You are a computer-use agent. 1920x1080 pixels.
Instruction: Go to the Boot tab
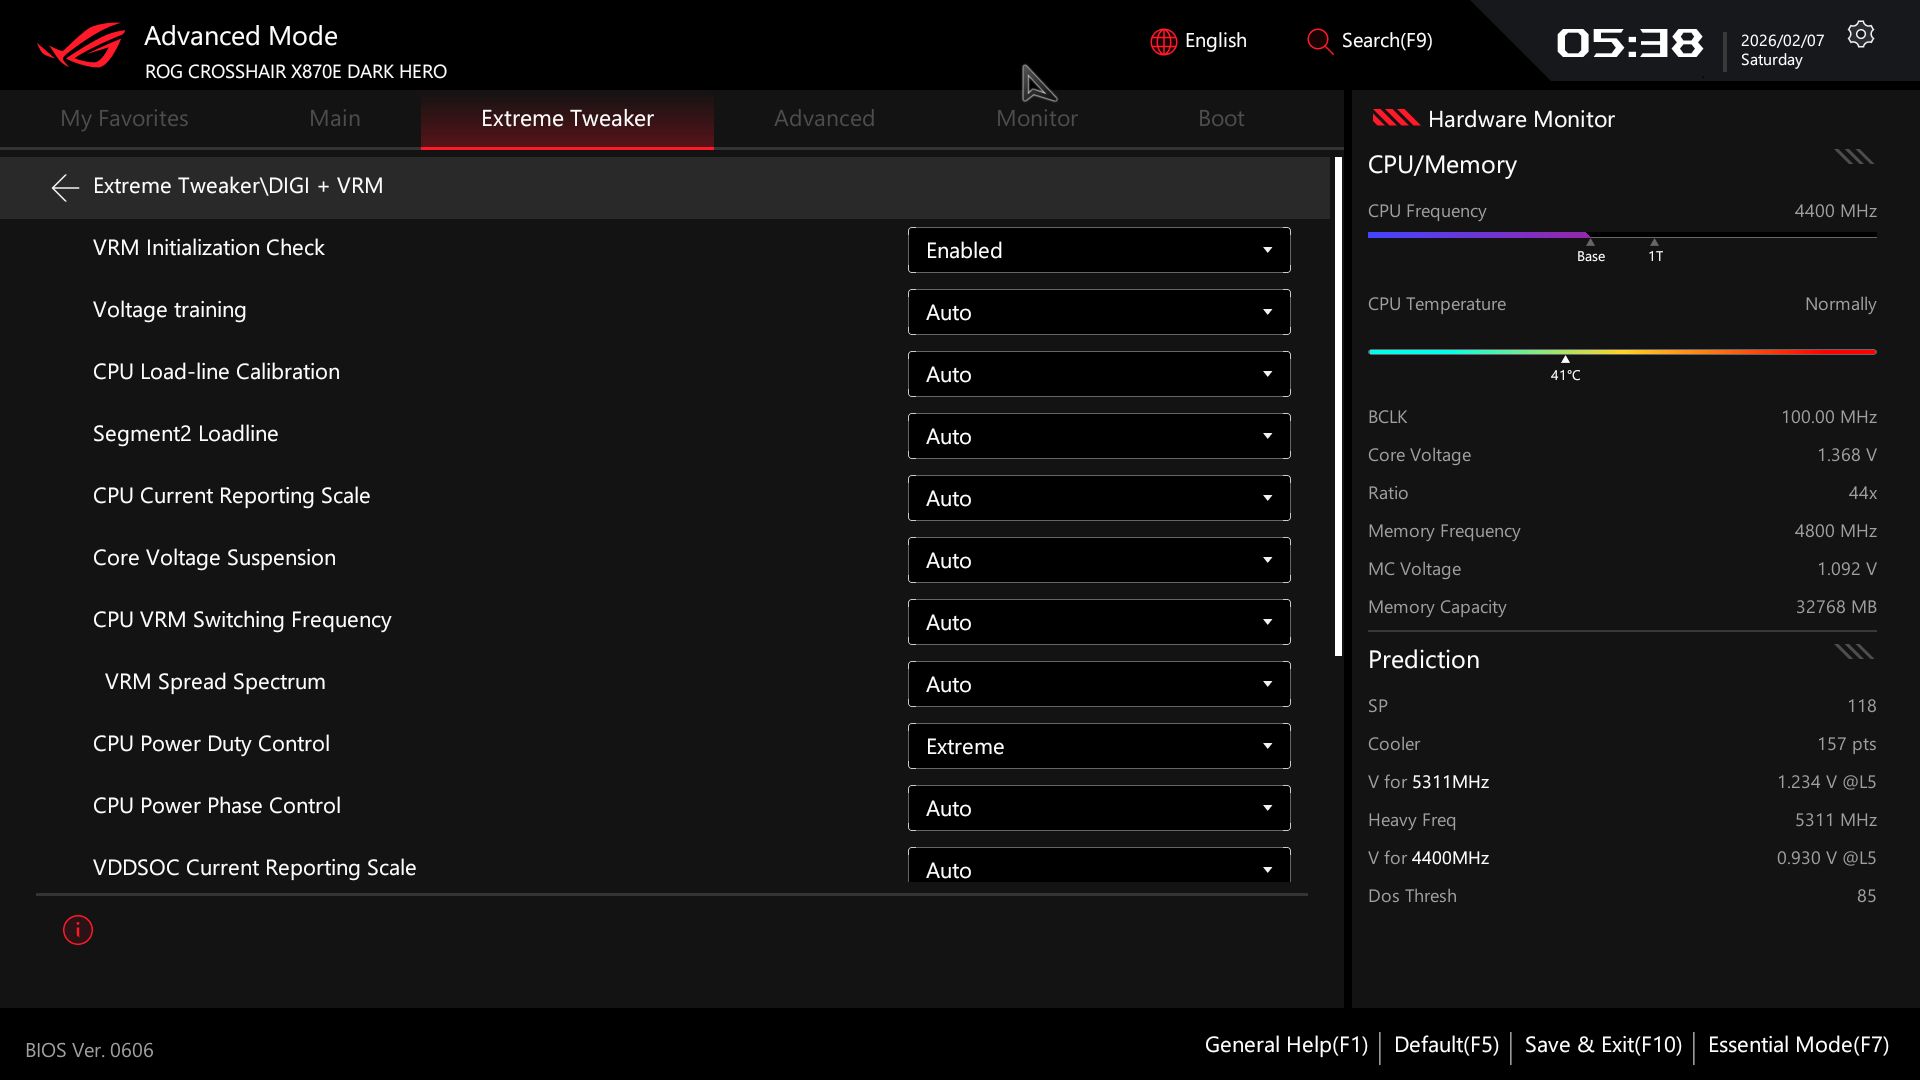pos(1220,119)
